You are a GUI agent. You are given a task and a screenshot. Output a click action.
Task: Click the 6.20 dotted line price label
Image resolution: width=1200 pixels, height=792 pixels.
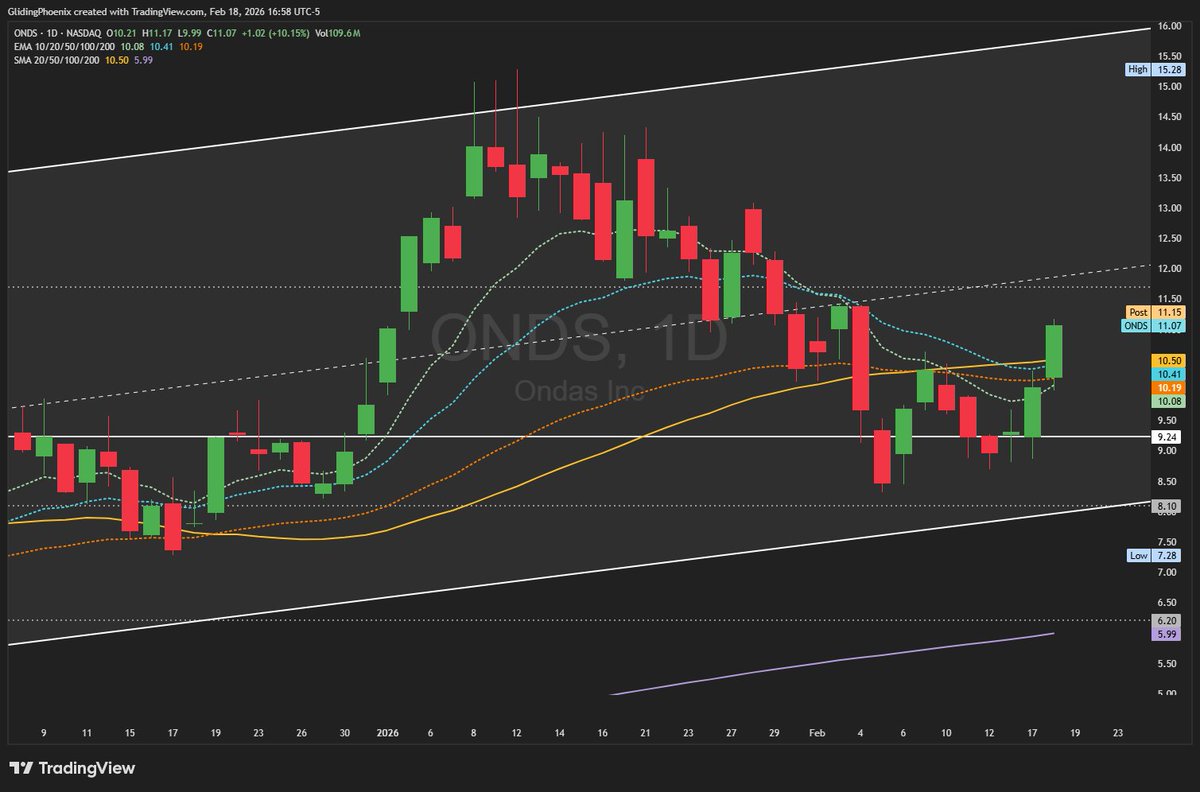1168,621
